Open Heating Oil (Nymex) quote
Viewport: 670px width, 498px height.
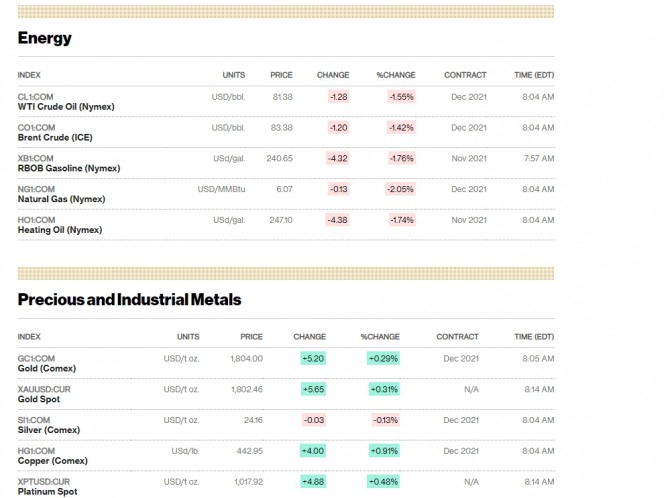click(x=59, y=230)
